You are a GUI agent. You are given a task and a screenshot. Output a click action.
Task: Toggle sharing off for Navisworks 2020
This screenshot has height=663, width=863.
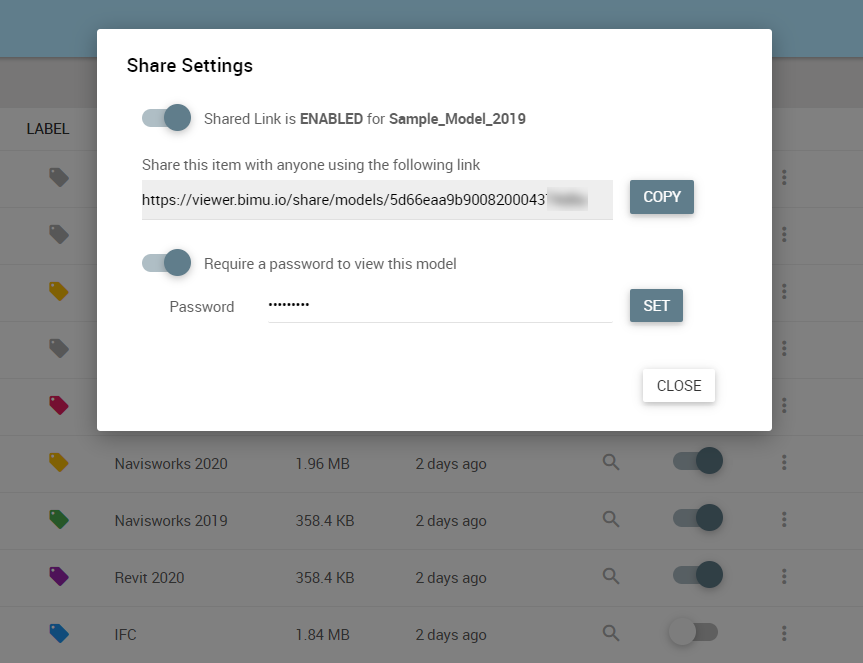(x=697, y=461)
